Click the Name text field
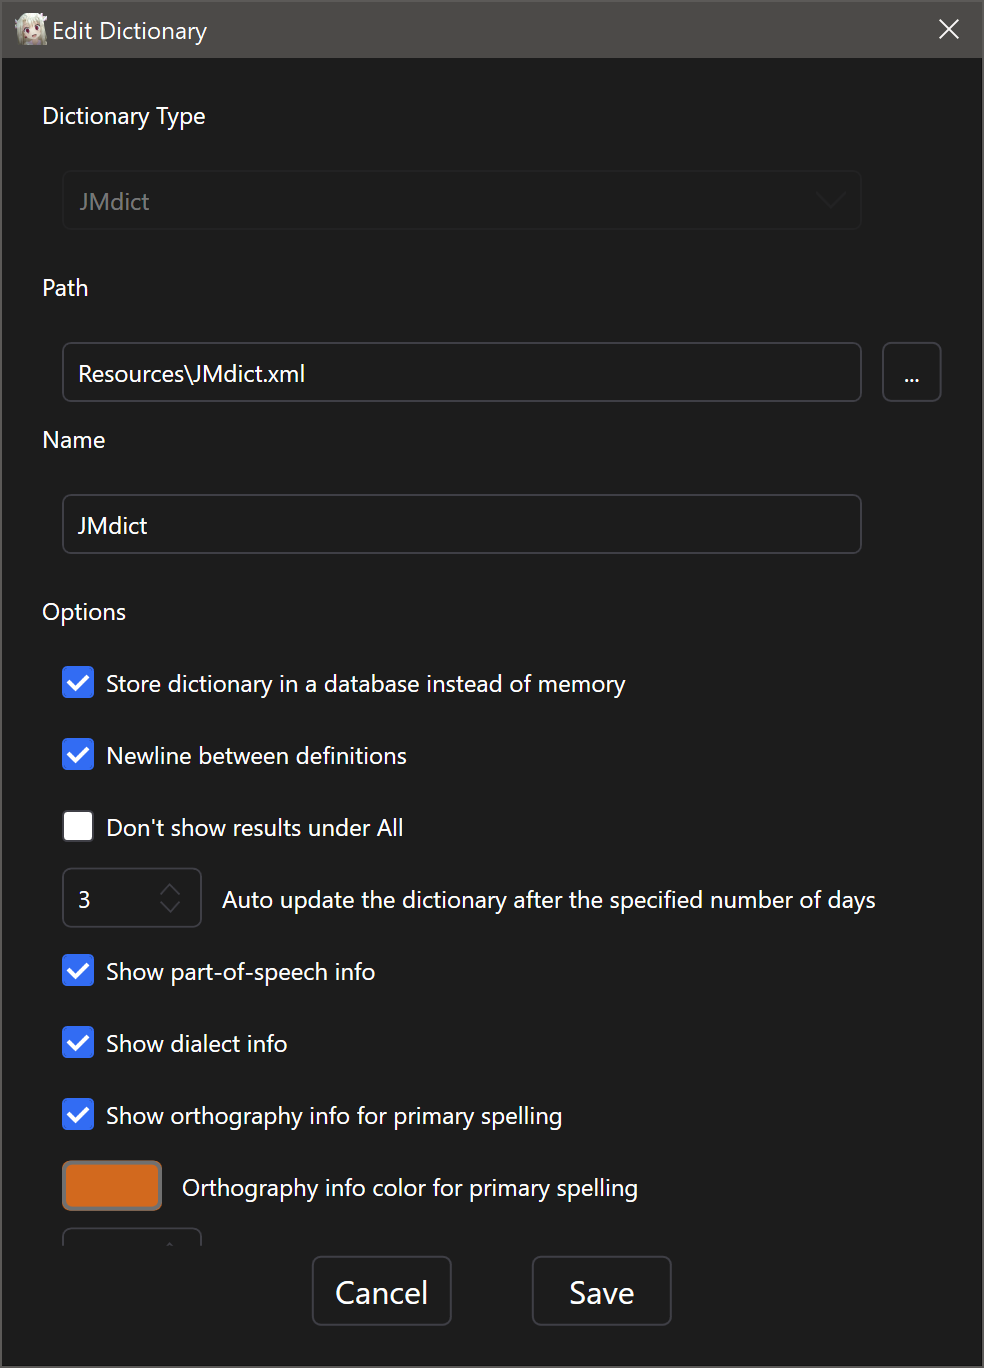Screen dimensions: 984x1368 [461, 525]
